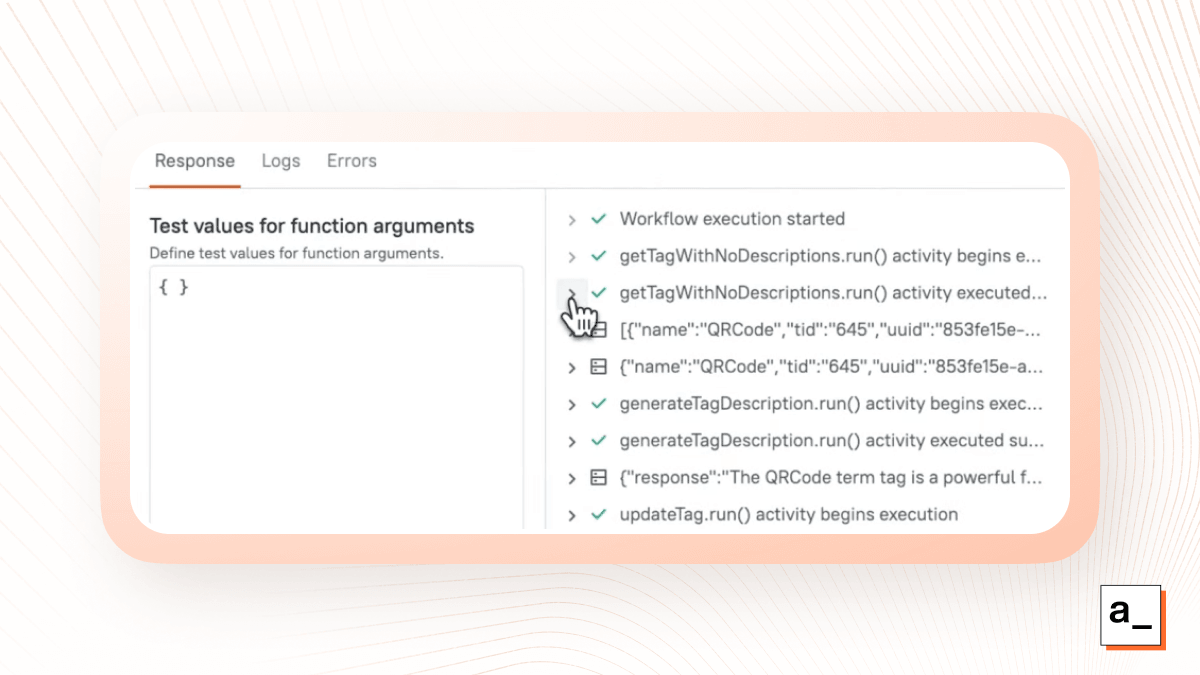This screenshot has height=675, width=1200.
Task: Expand the updateTag.run() begins execution entry
Action: (x=571, y=514)
